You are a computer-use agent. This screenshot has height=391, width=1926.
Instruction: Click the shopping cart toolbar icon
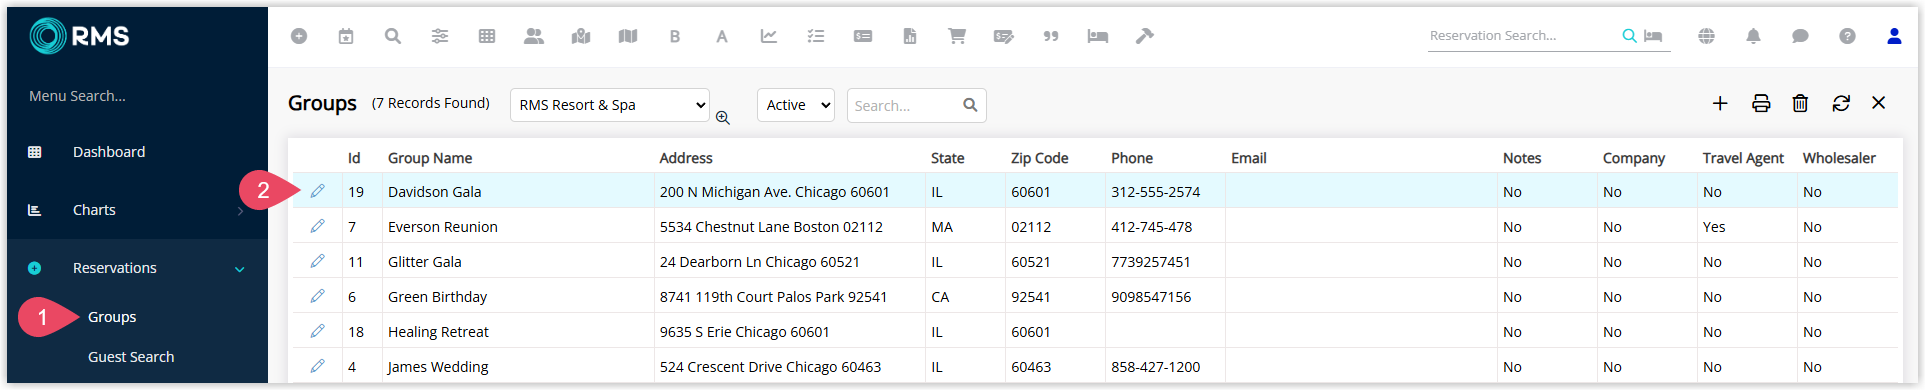pos(957,36)
